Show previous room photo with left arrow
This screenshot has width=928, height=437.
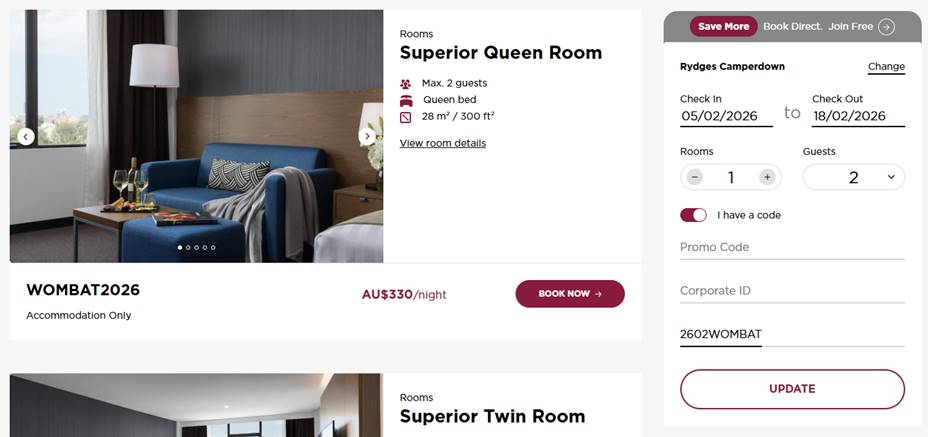[x=25, y=137]
